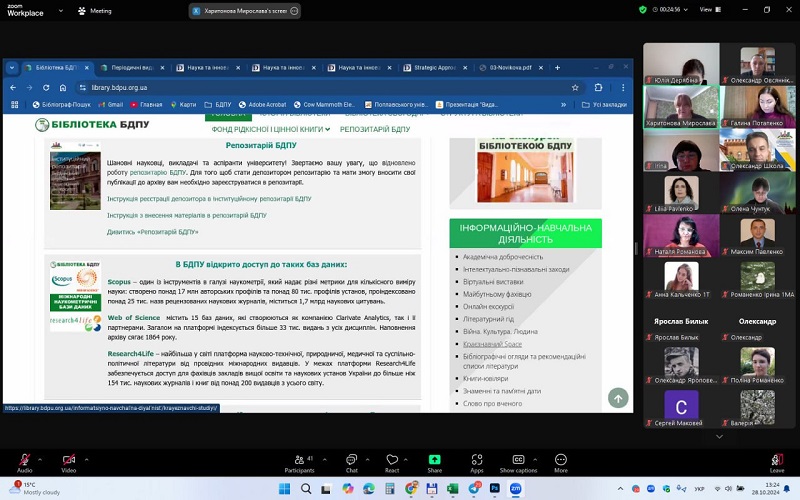Screen dimensions: 800x500
Task: Click the browser home icon
Action: [x=63, y=88]
